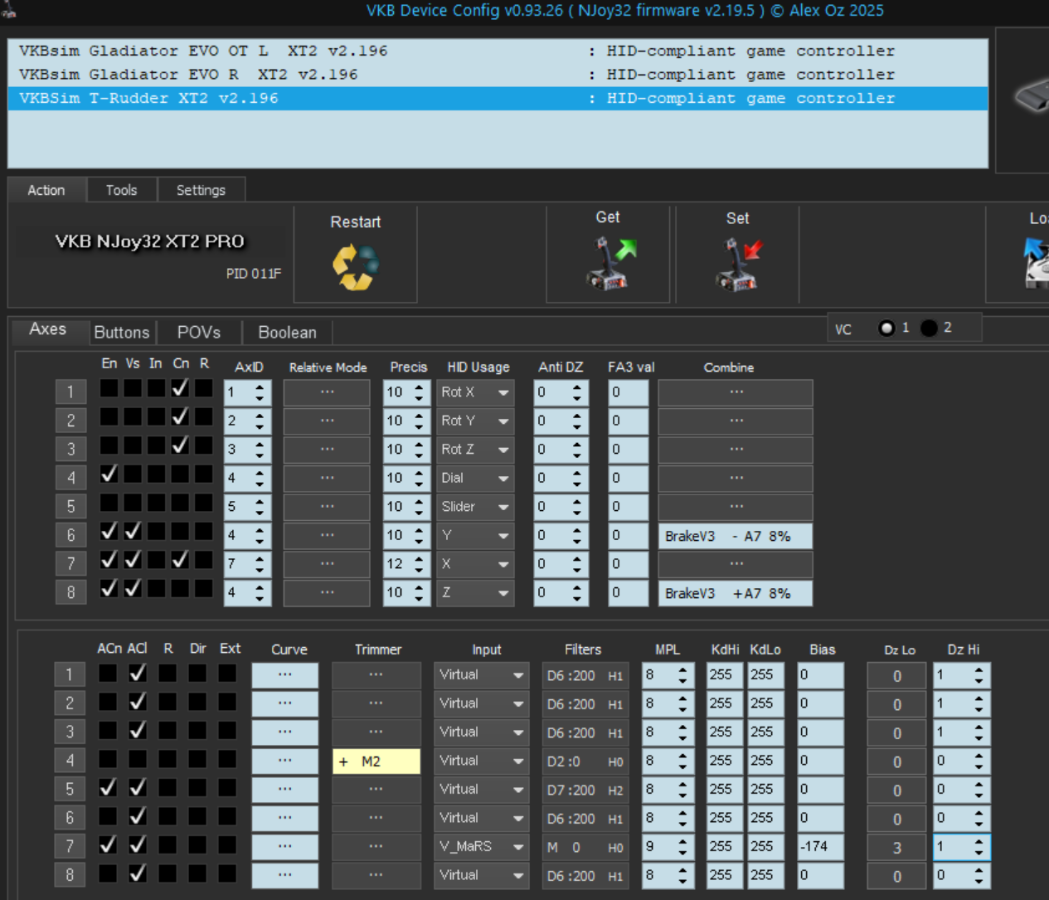Switch to the POVs tab
The image size is (1049, 900).
click(199, 333)
